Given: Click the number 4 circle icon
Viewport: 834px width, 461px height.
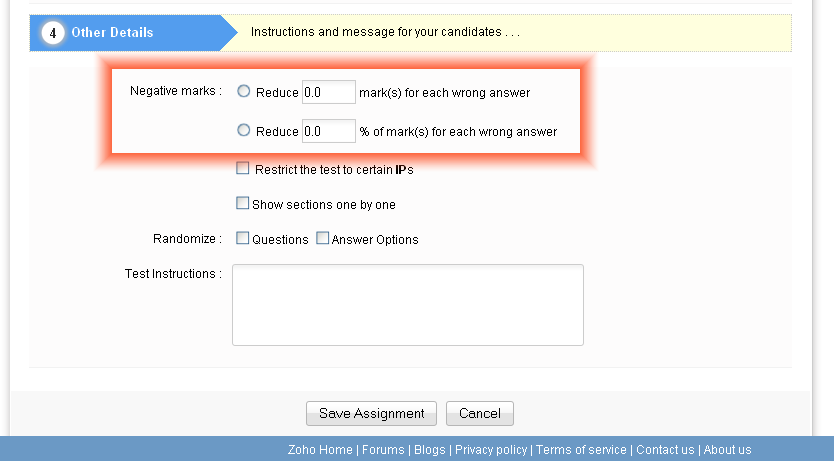Looking at the screenshot, I should tap(53, 33).
